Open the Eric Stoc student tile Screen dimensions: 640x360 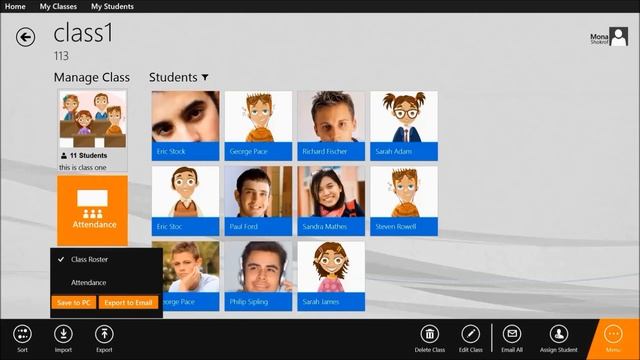[x=185, y=201]
